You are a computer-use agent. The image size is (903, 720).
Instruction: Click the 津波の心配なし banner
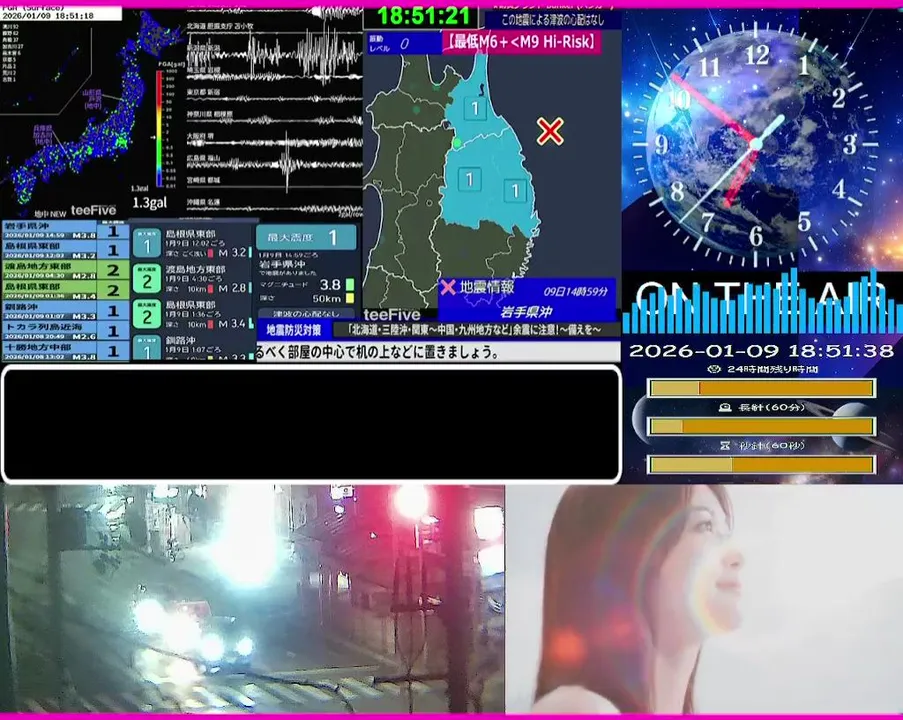coord(306,314)
